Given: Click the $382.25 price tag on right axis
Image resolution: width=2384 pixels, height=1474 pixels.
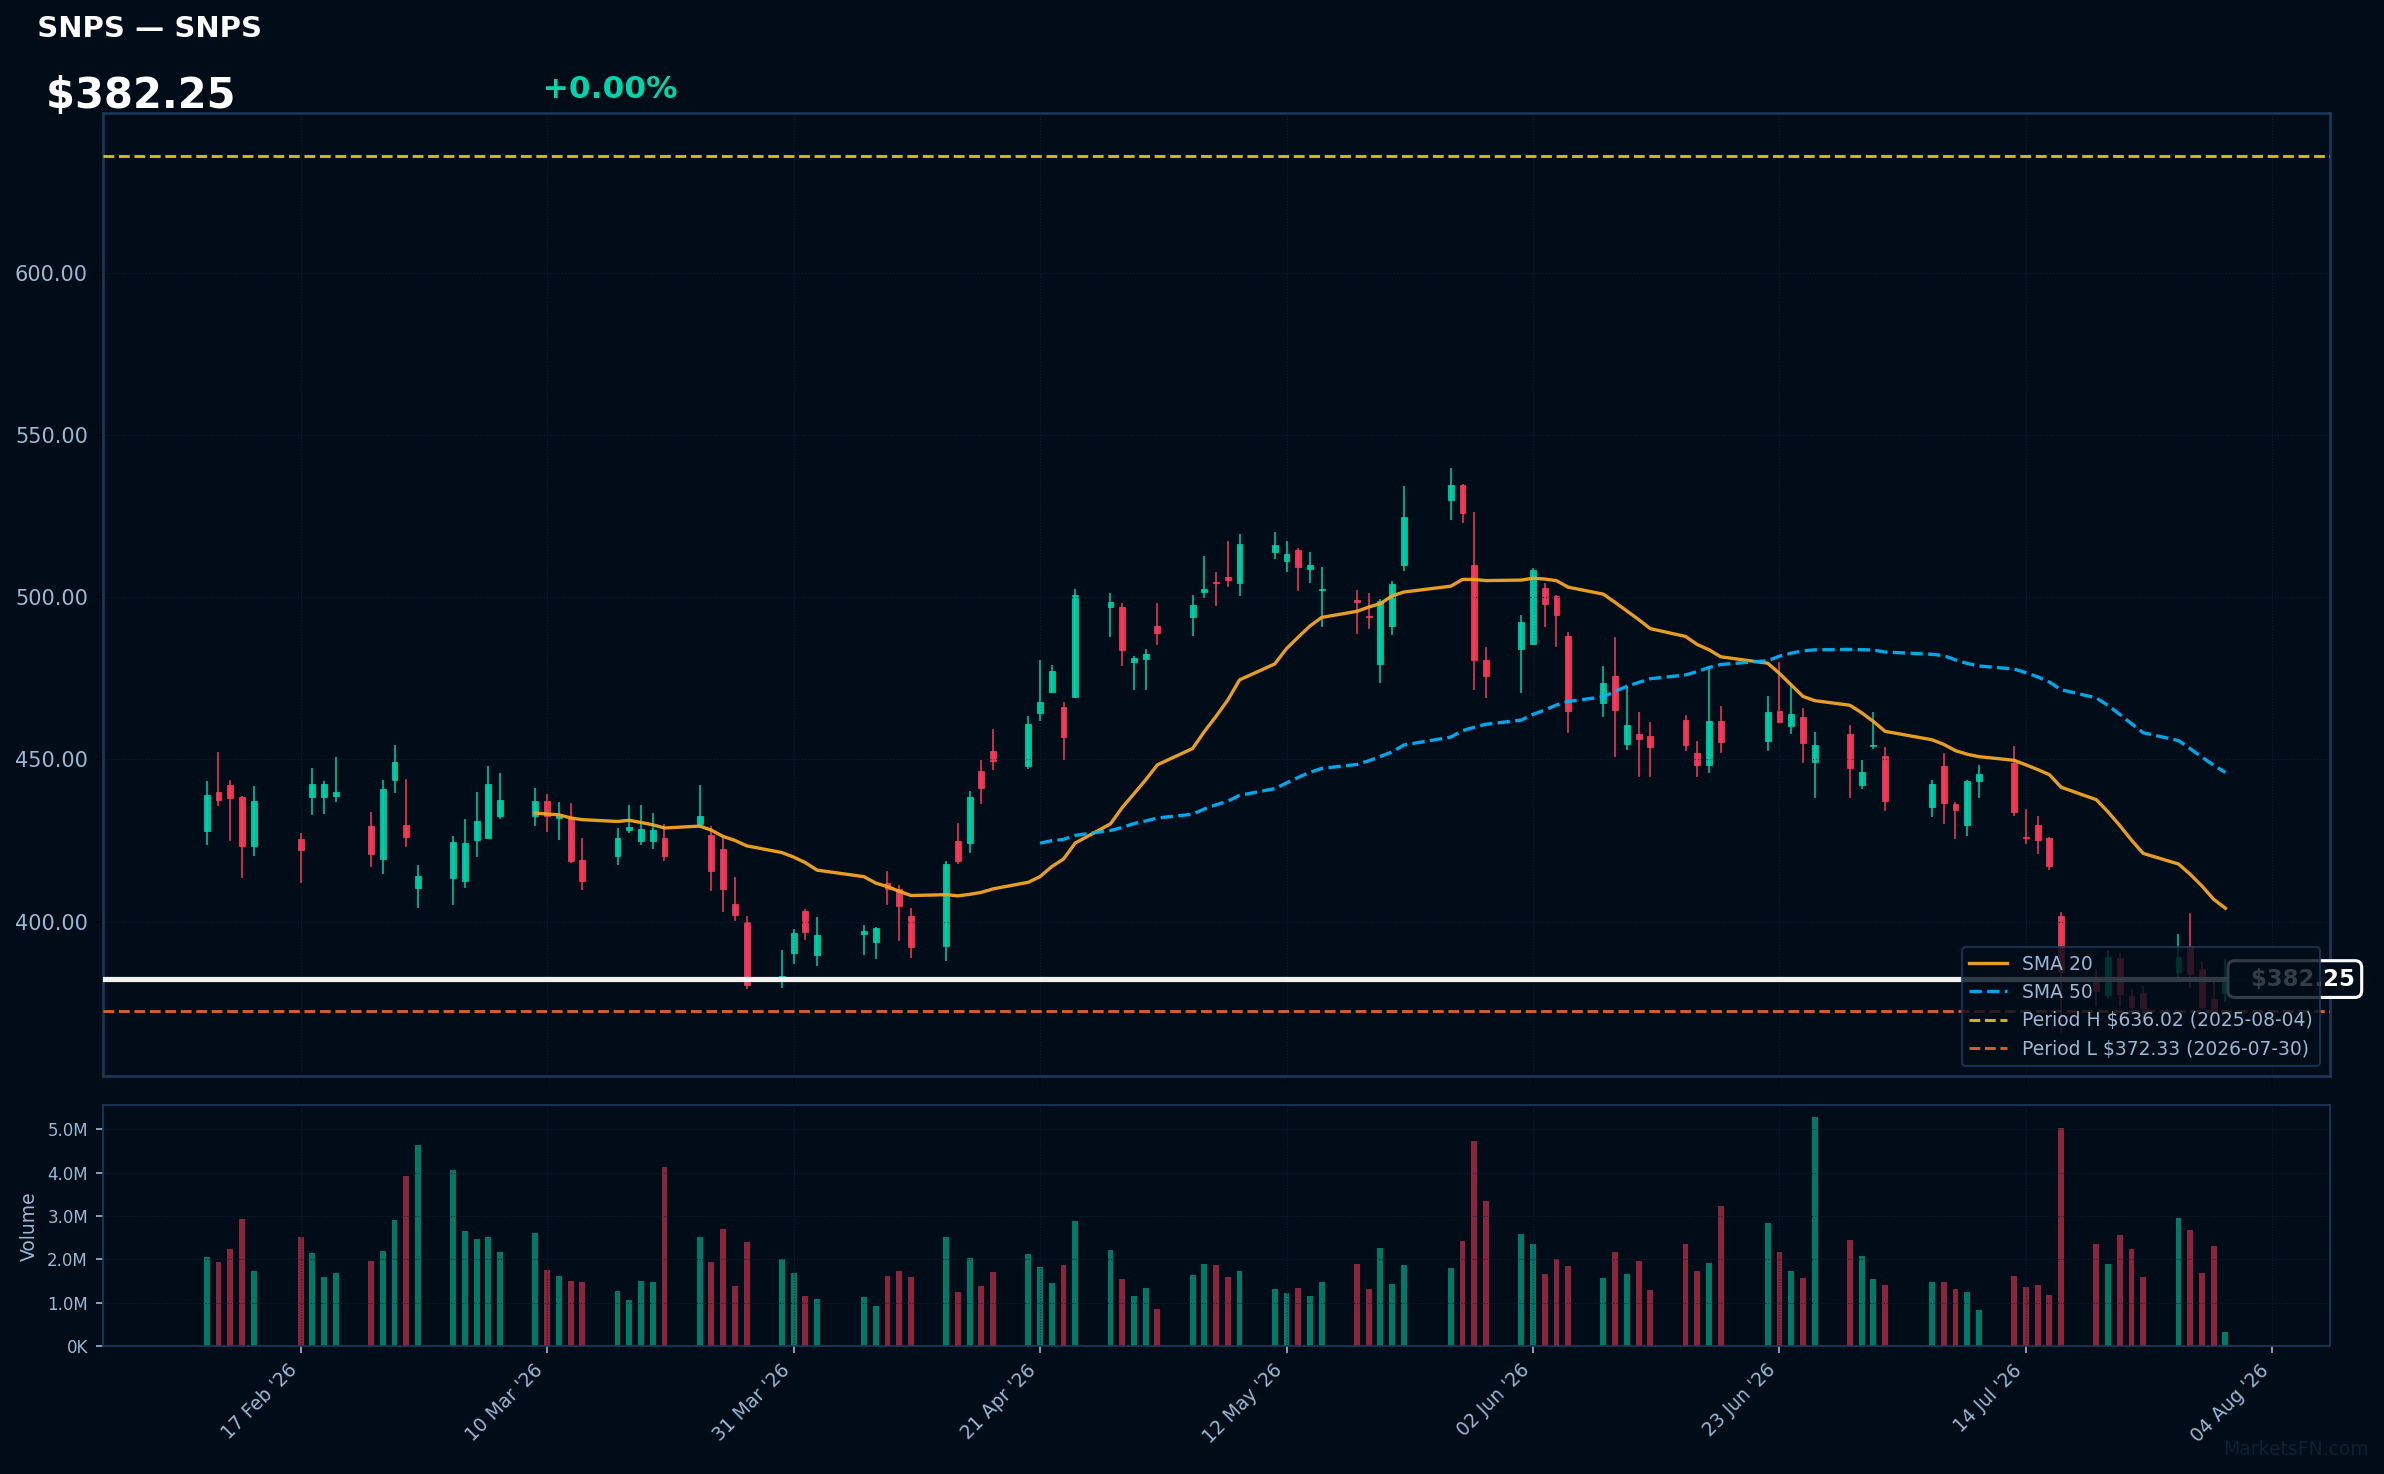Looking at the screenshot, I should point(2295,978).
